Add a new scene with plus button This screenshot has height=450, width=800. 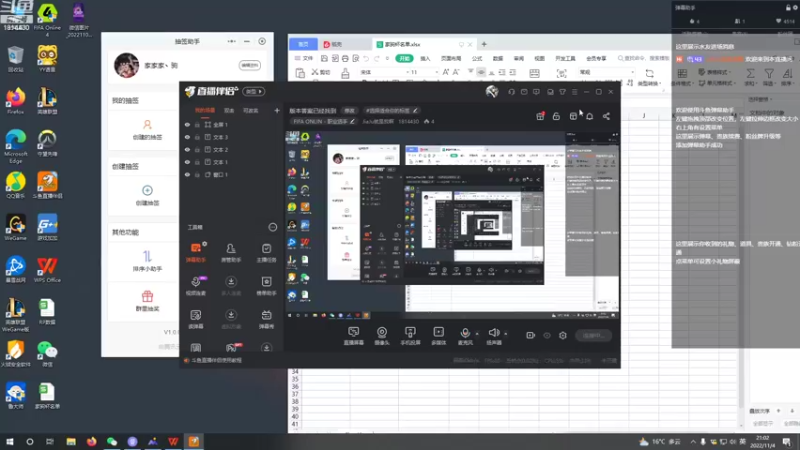pyautogui.click(x=277, y=110)
